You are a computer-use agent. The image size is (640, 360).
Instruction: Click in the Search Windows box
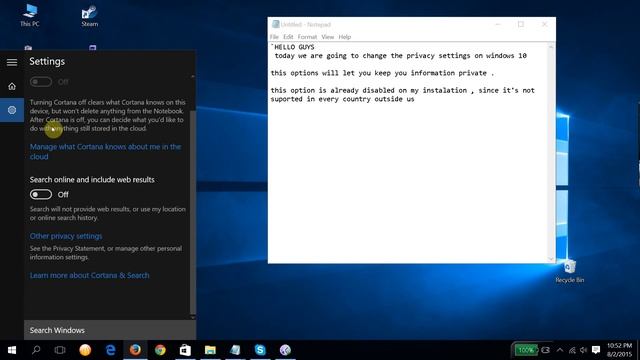point(110,330)
